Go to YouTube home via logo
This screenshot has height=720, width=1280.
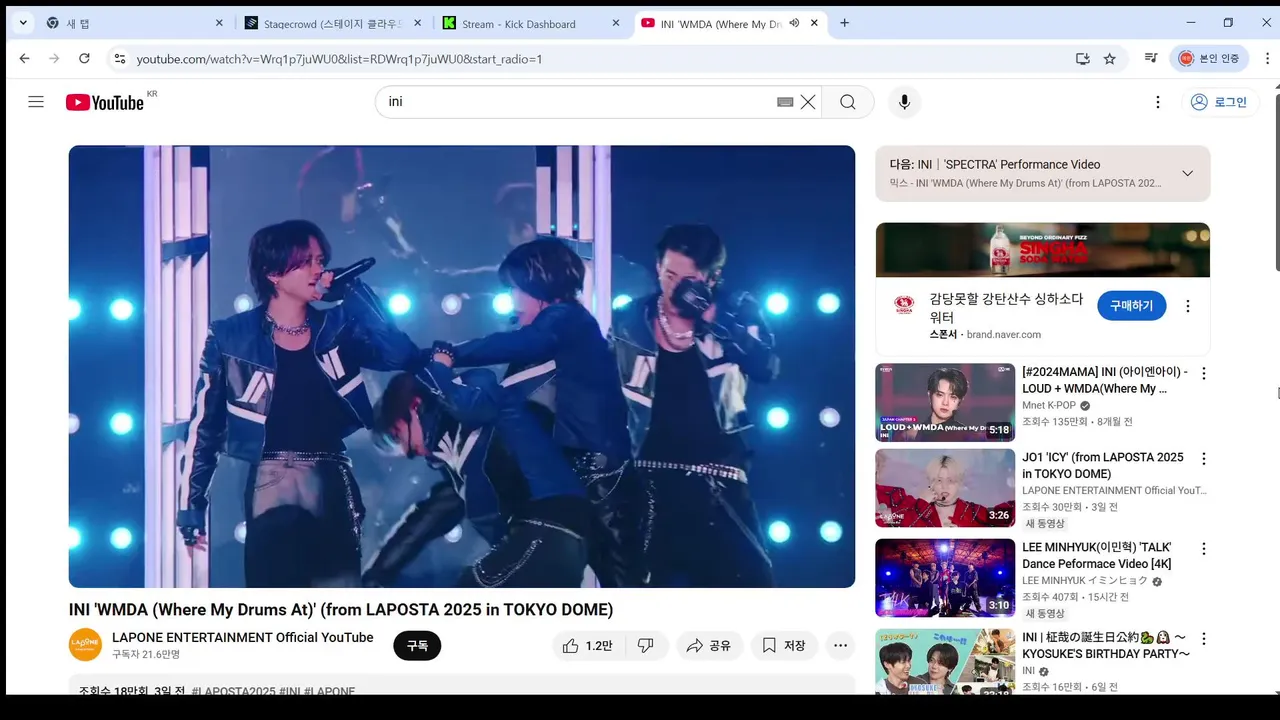[x=105, y=102]
